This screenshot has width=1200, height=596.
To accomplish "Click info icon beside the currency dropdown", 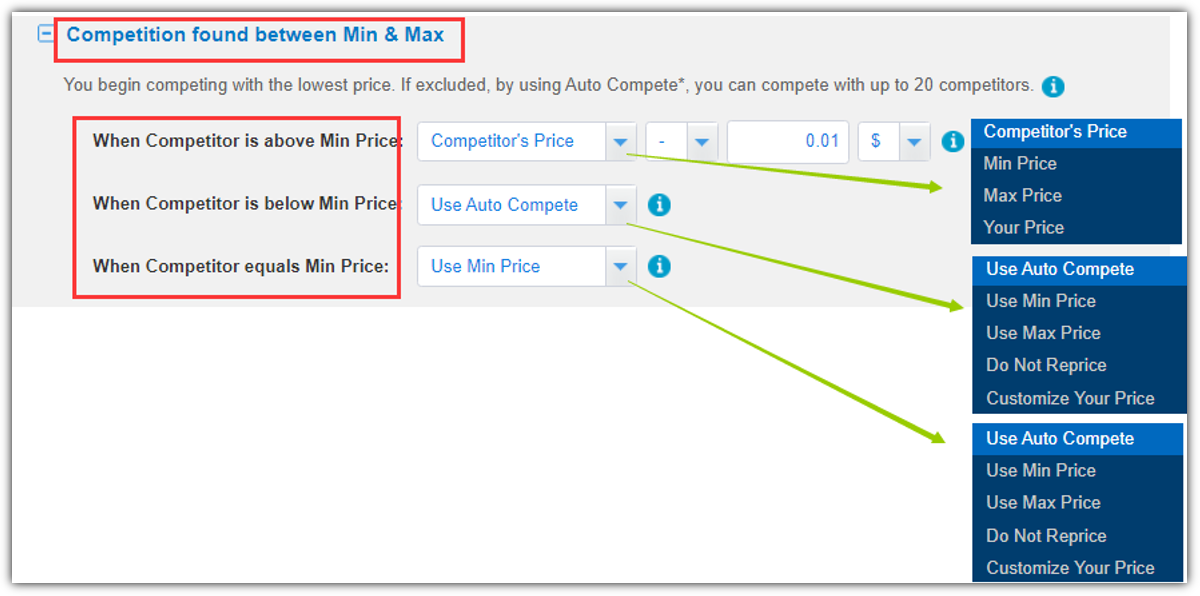I will pos(952,142).
